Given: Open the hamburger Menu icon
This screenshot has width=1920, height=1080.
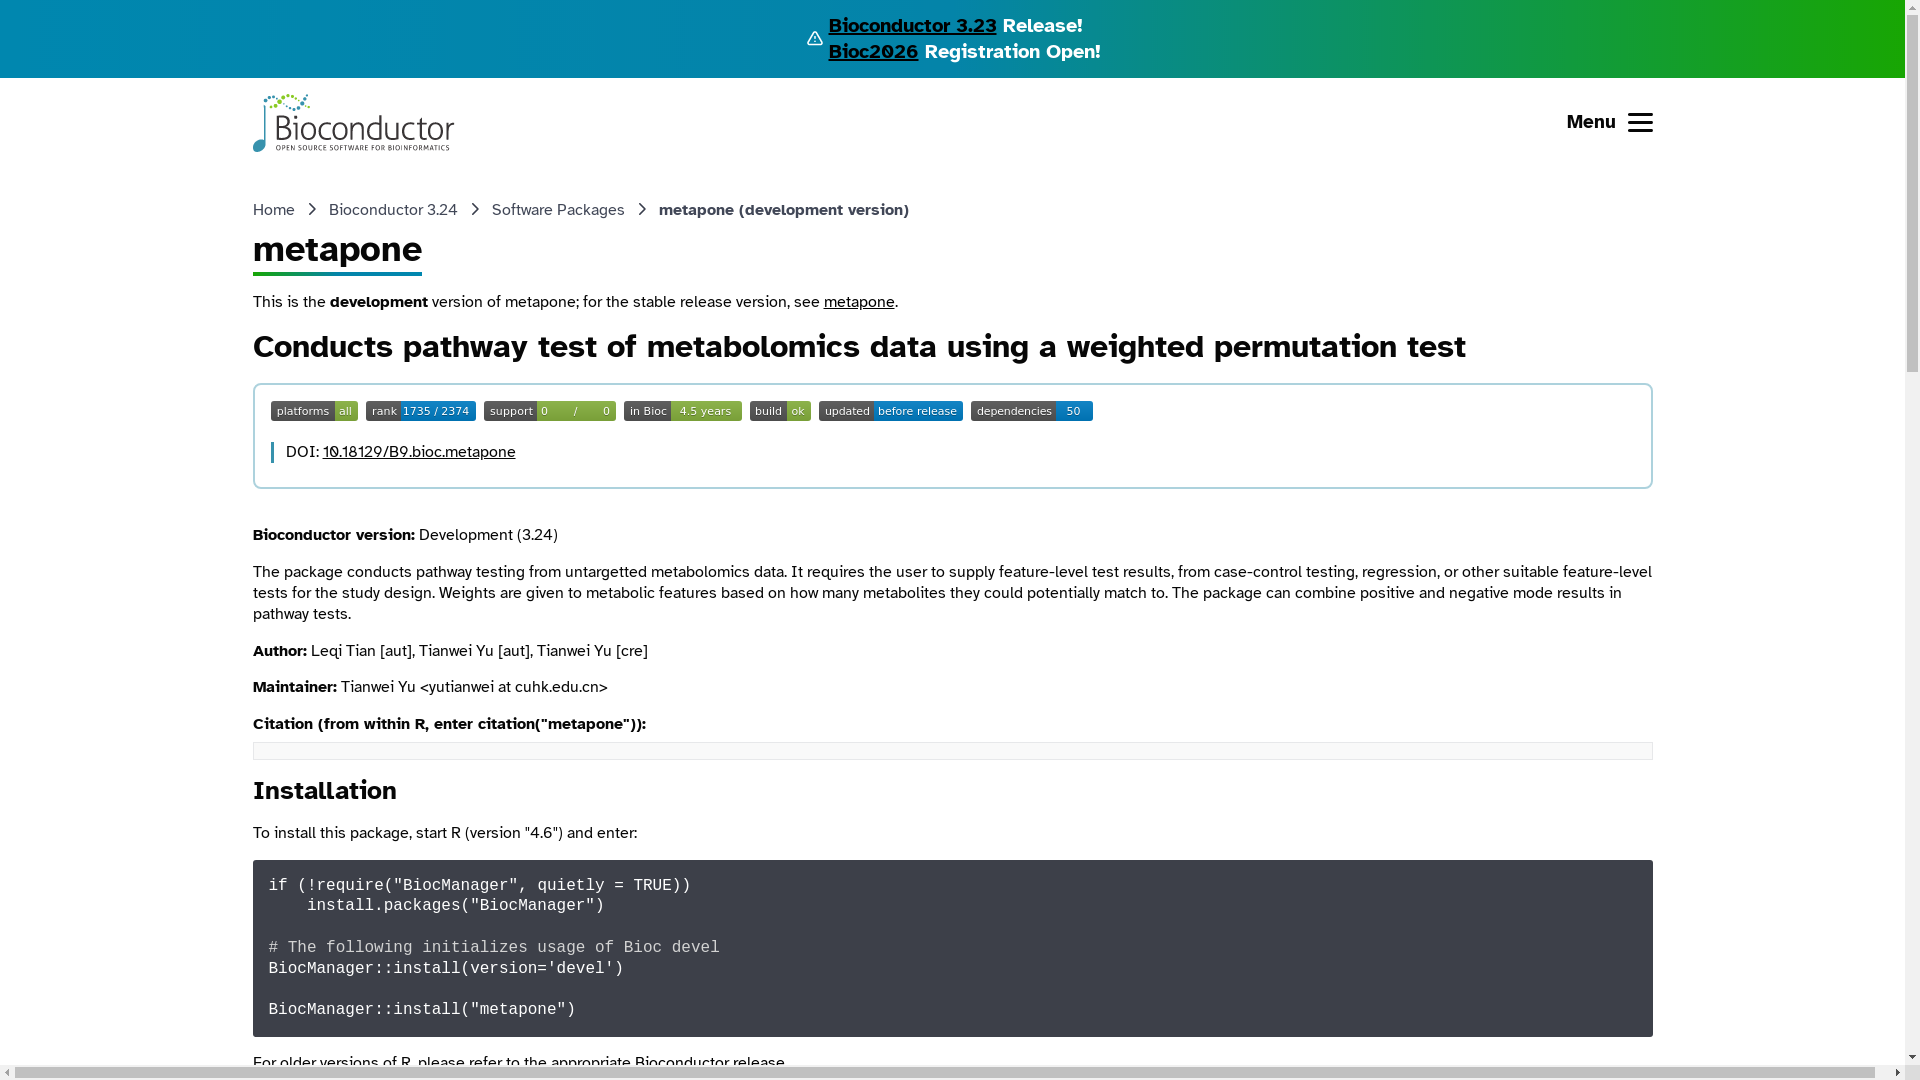Looking at the screenshot, I should pyautogui.click(x=1640, y=122).
